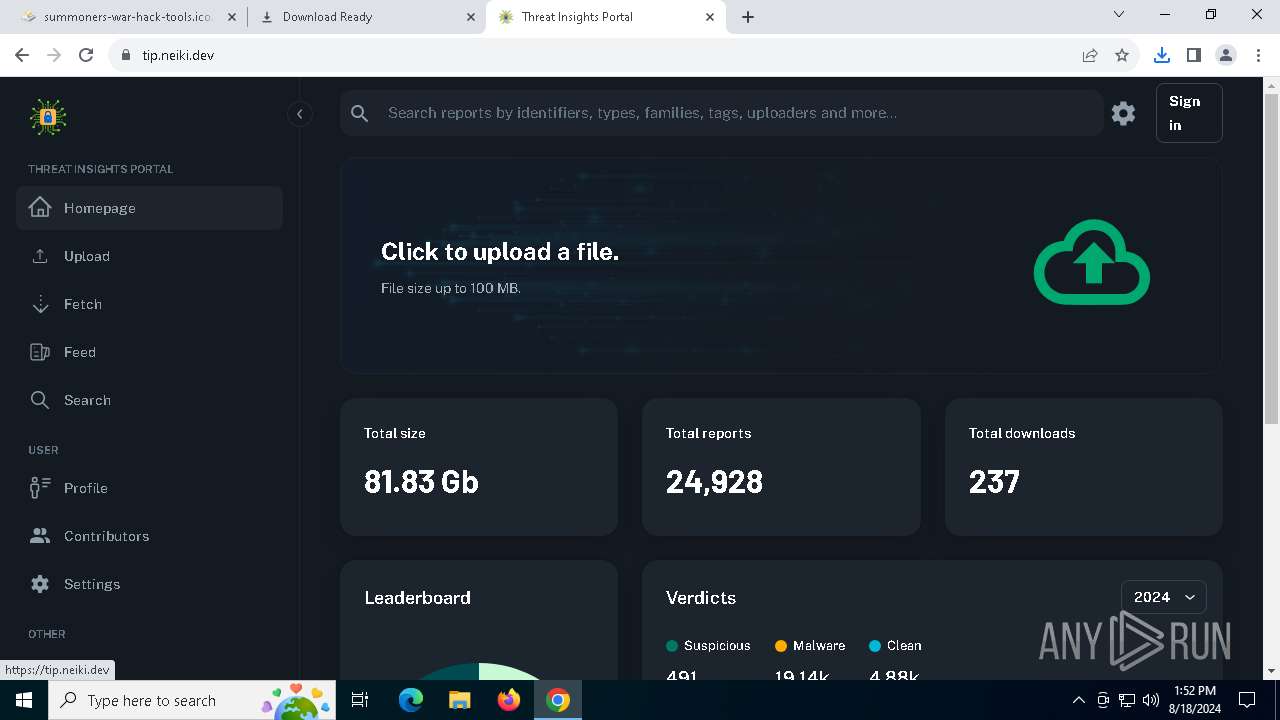Click the address bar URL tip.neiki.dev
Image resolution: width=1280 pixels, height=720 pixels.
pyautogui.click(x=178, y=55)
